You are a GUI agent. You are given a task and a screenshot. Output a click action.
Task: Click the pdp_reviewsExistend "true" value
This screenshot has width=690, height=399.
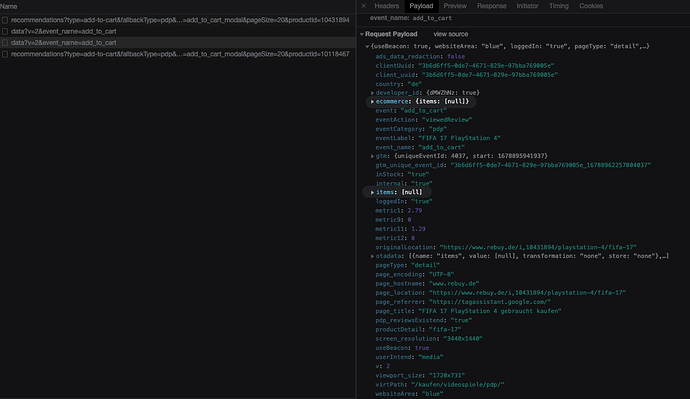(x=461, y=320)
